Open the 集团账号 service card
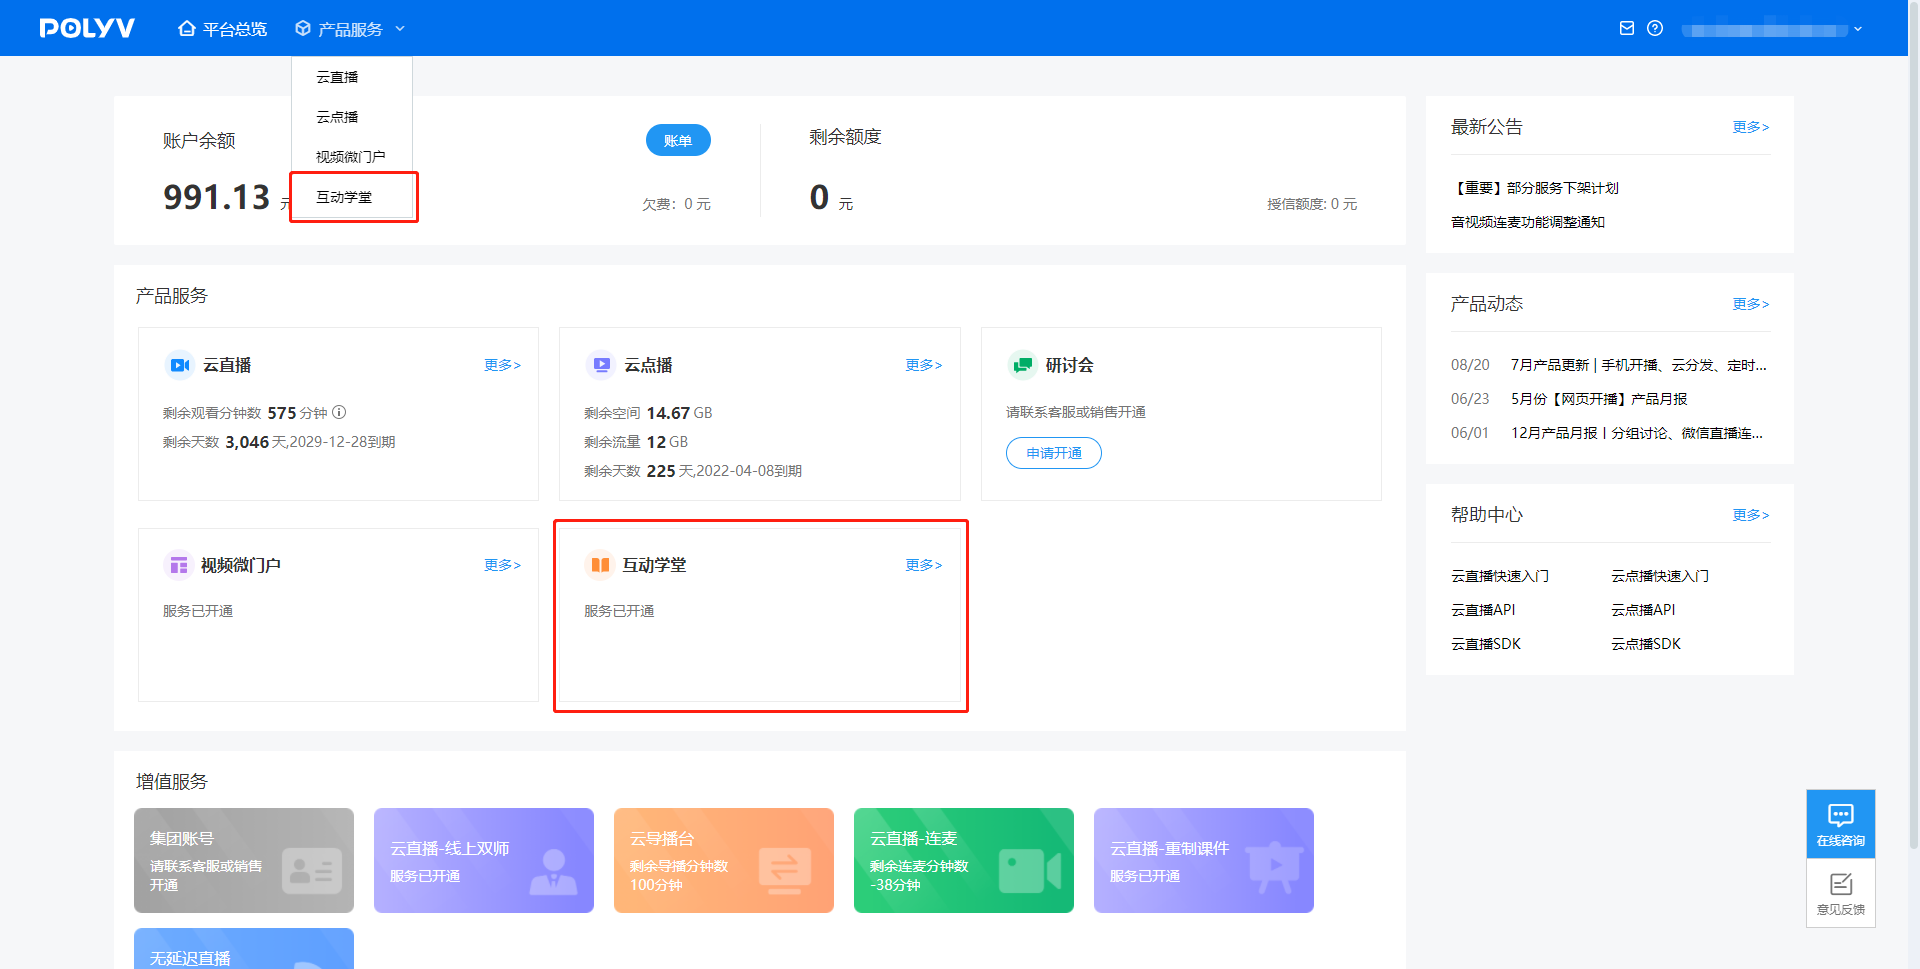 244,860
